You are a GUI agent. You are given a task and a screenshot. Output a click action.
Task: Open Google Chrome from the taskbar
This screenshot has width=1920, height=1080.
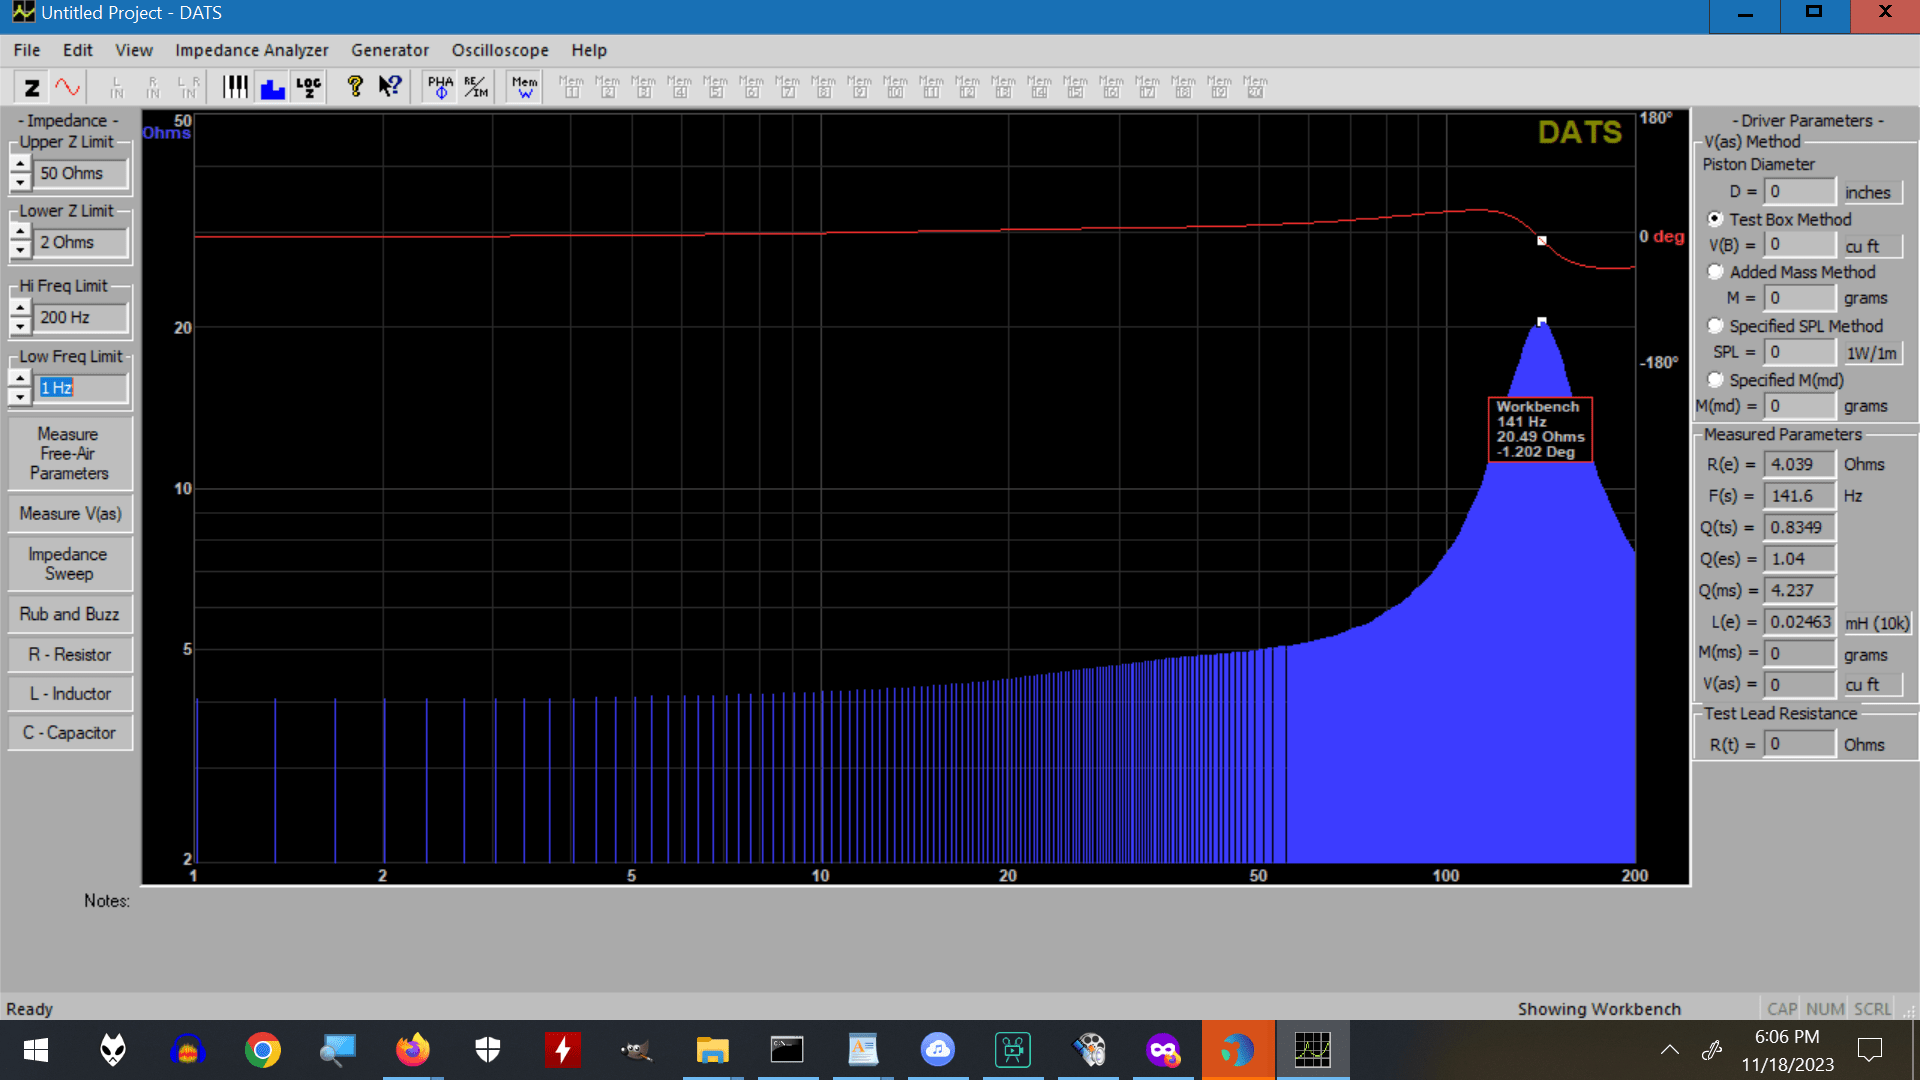[x=262, y=1050]
